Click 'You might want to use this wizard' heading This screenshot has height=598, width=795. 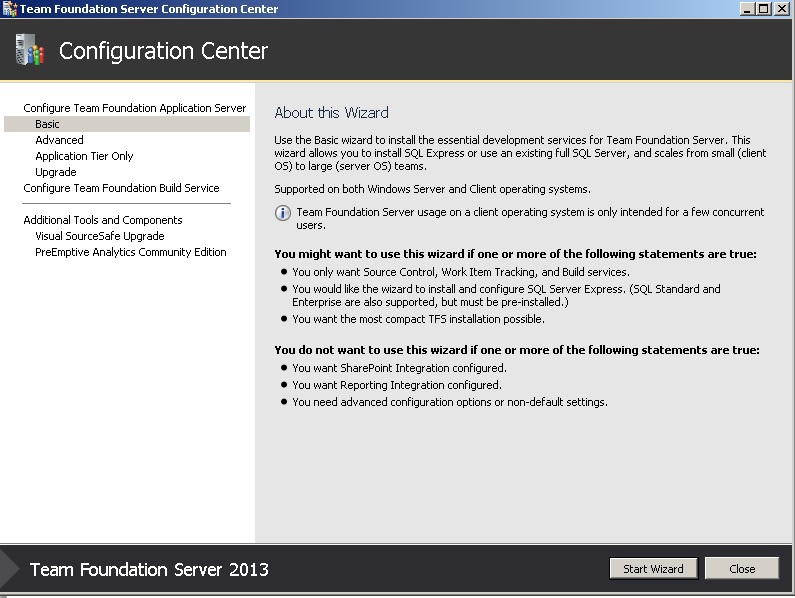pos(515,254)
